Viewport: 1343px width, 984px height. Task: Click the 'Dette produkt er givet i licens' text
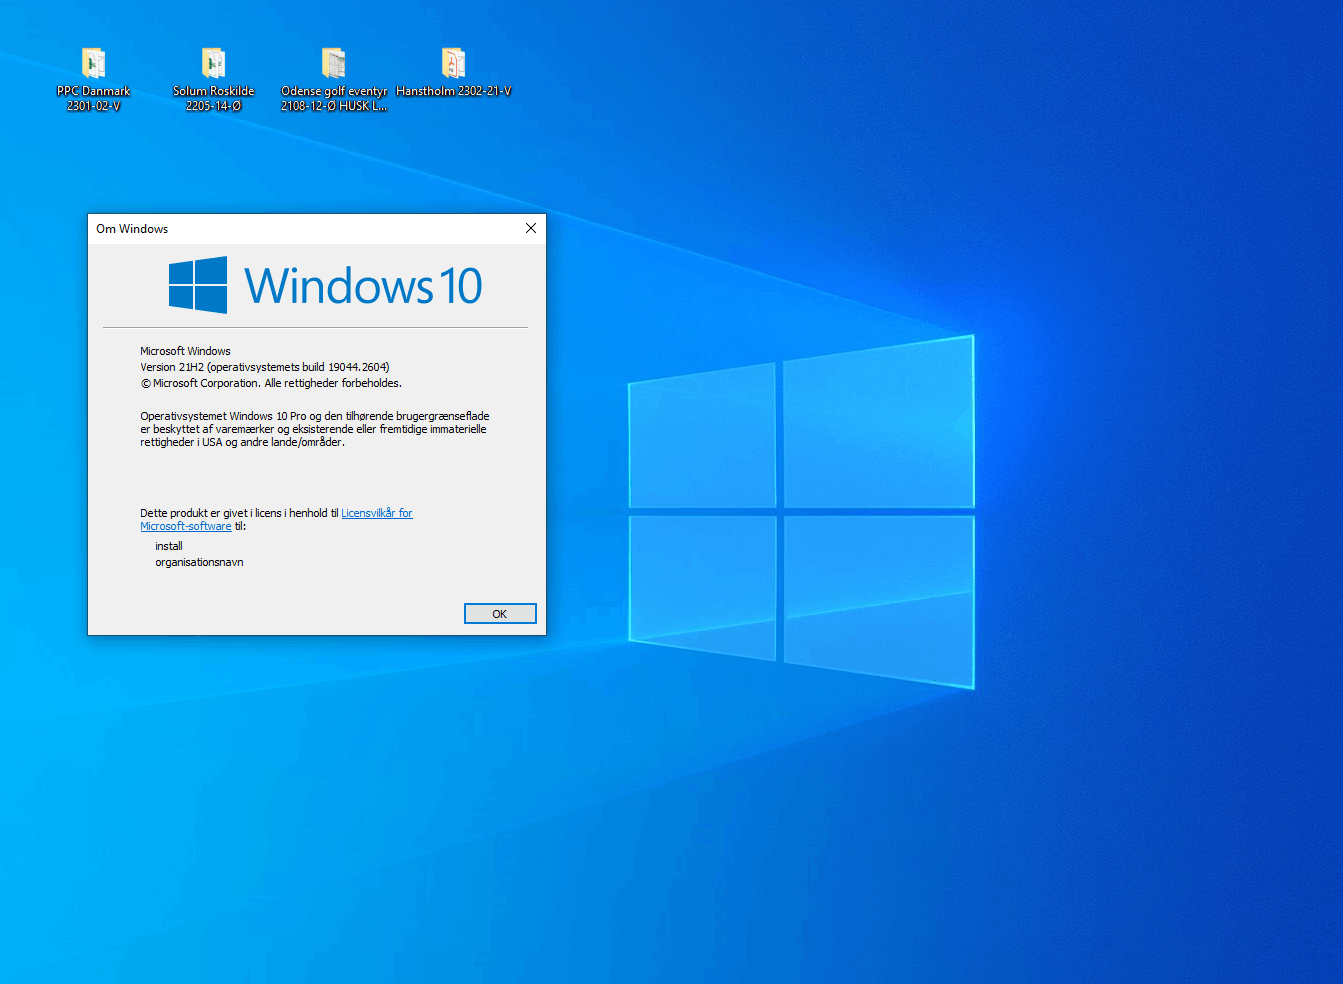click(239, 513)
